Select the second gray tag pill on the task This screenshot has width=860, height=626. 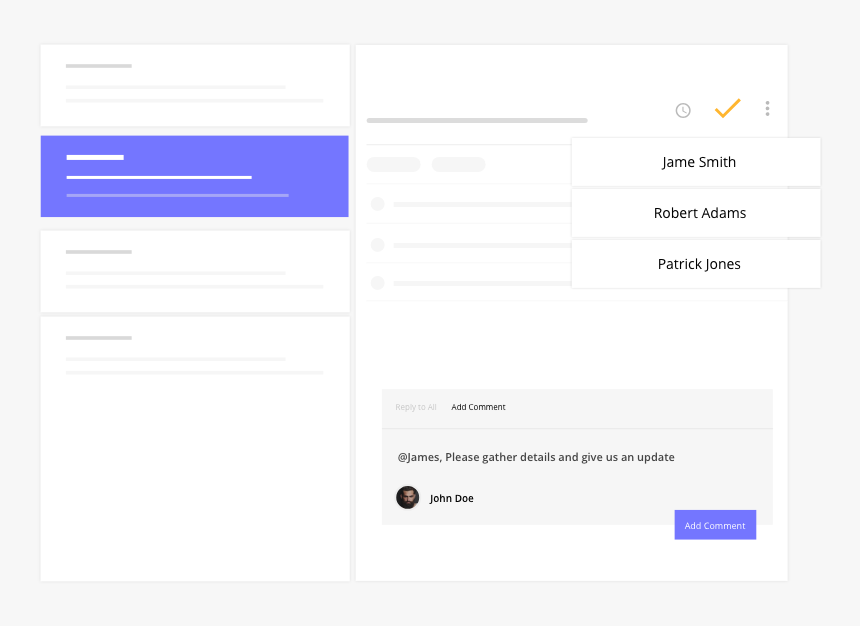tap(458, 163)
